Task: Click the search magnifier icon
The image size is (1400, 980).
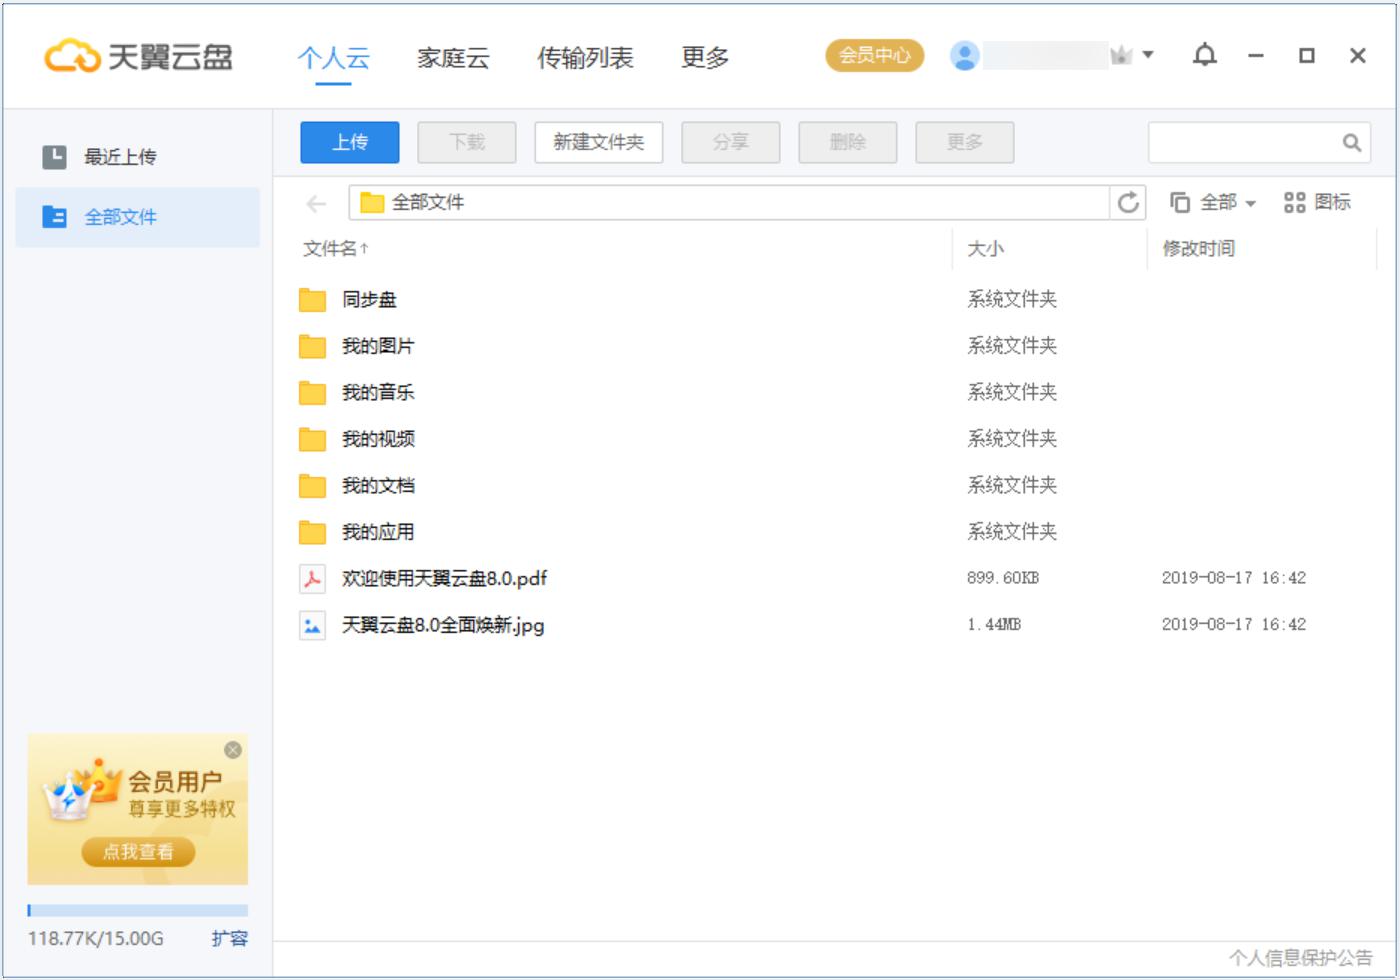Action: tap(1352, 142)
